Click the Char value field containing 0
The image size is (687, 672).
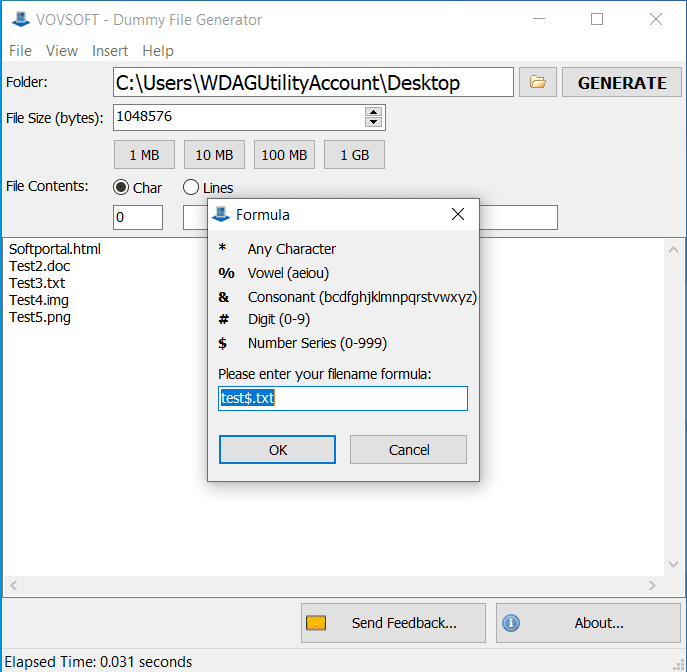tap(138, 217)
